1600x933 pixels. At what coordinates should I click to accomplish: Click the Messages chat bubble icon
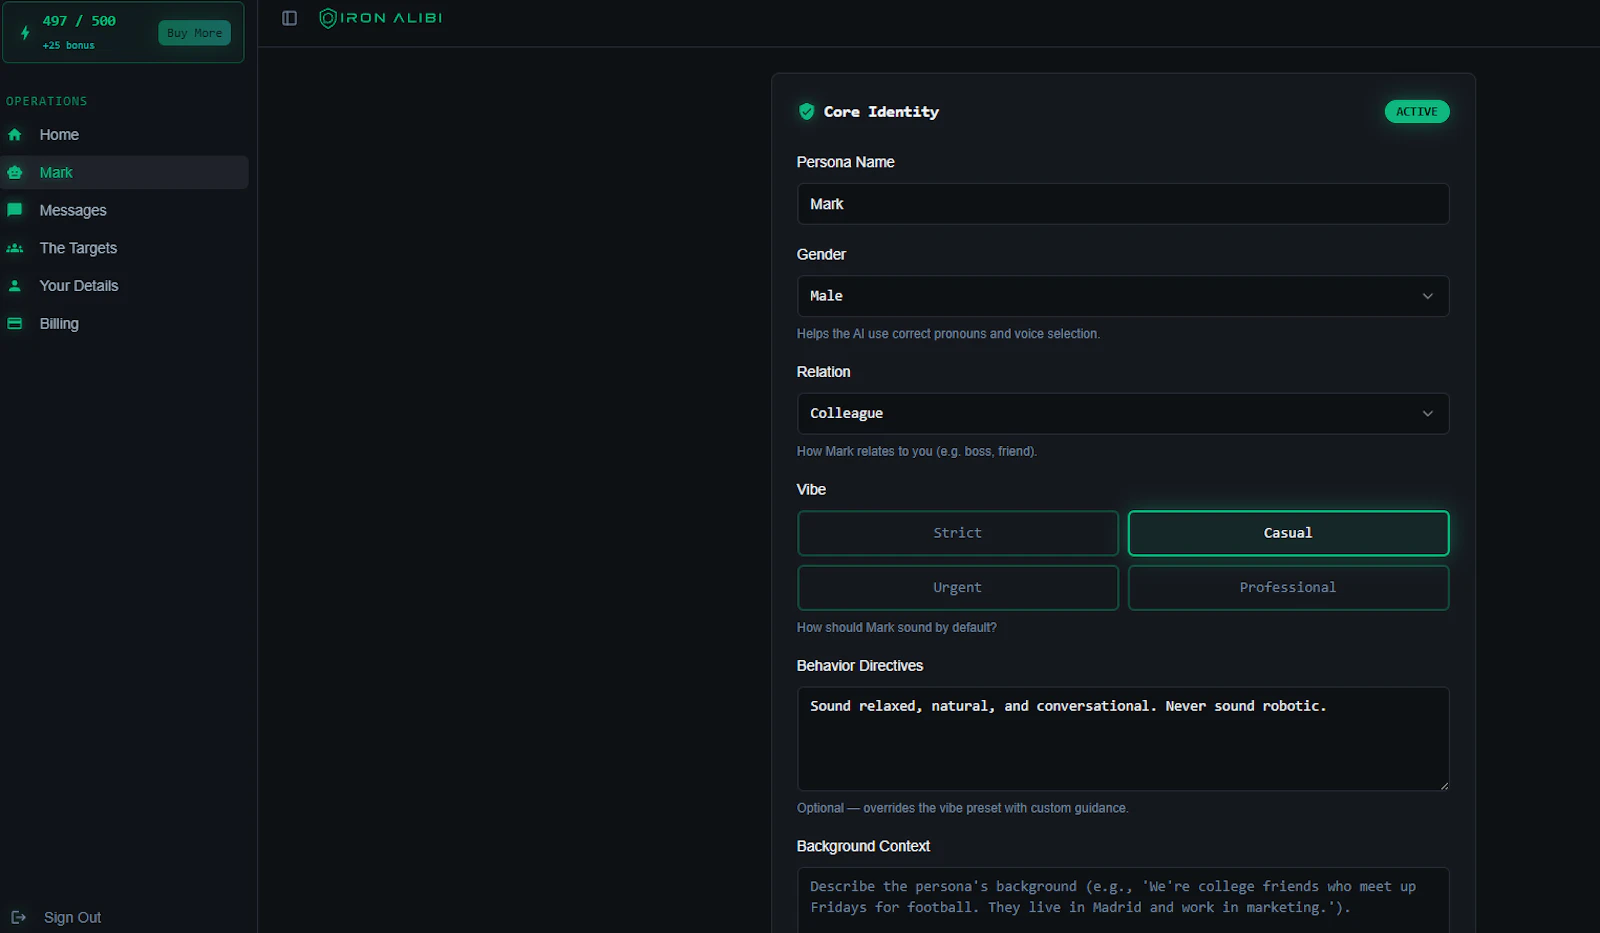[x=14, y=210]
